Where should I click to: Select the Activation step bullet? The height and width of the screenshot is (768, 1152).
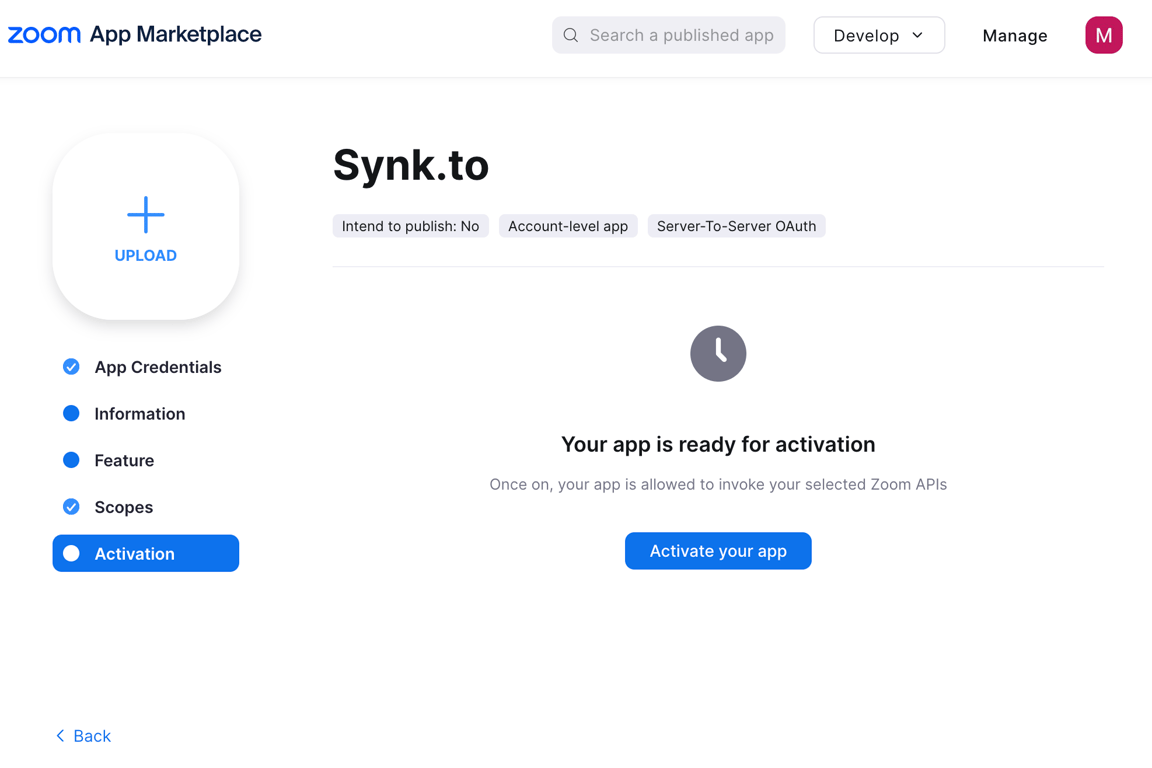tap(71, 554)
